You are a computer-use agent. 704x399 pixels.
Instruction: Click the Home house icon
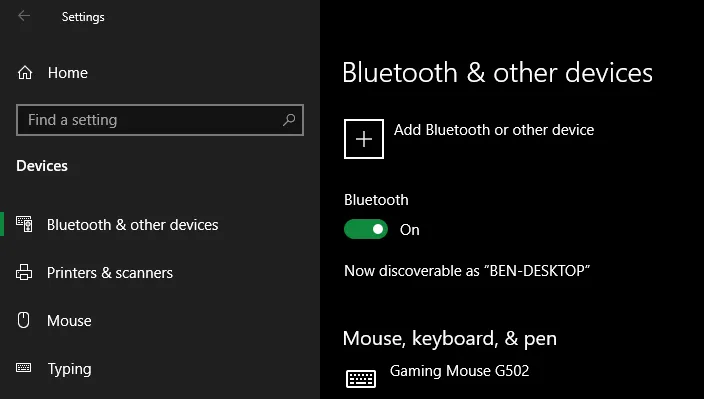coord(25,72)
